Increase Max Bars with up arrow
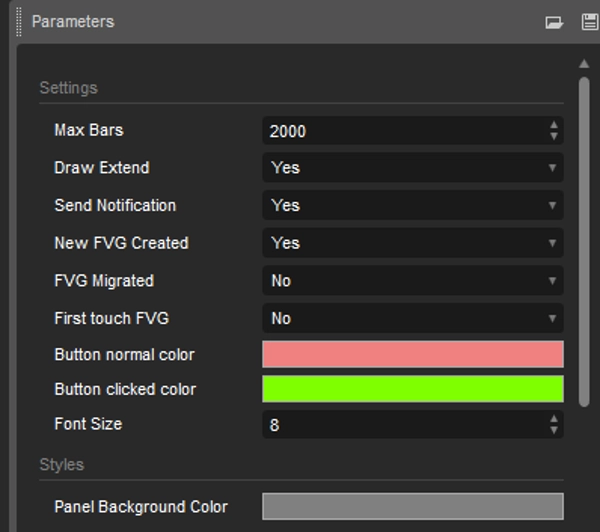This screenshot has height=532, width=600. (x=553, y=125)
